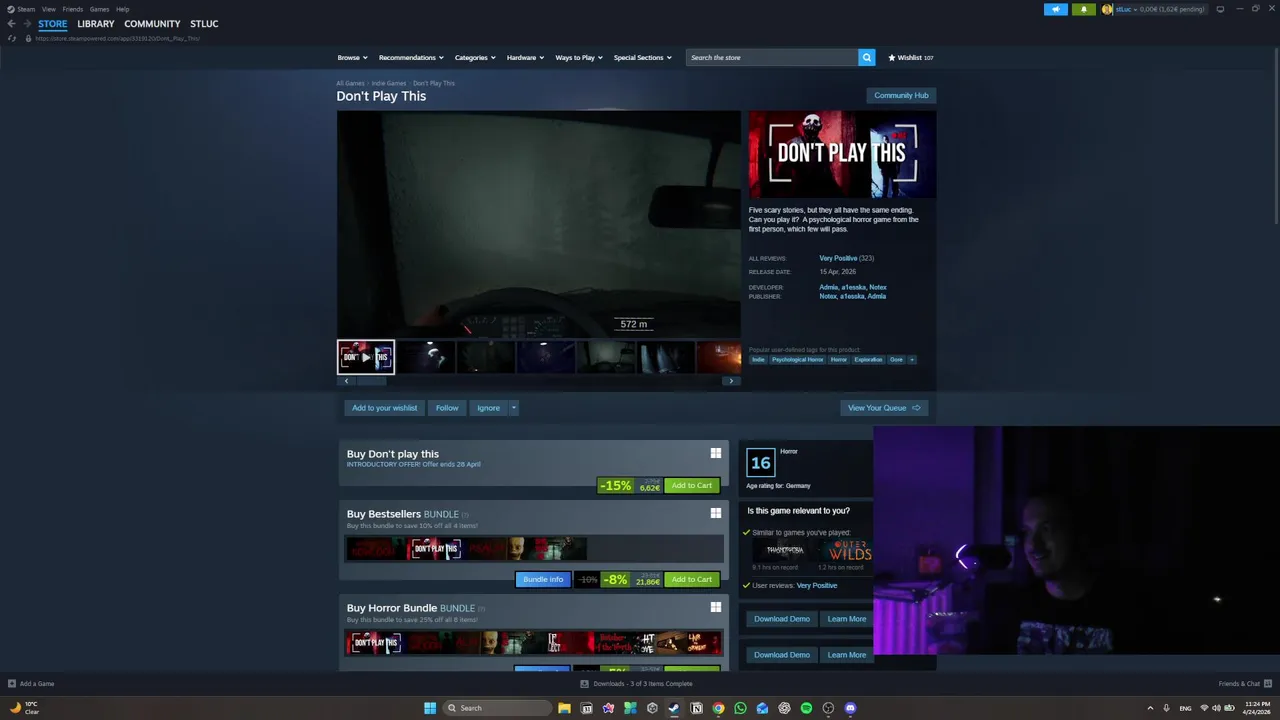Click the Ignore button

click(488, 408)
